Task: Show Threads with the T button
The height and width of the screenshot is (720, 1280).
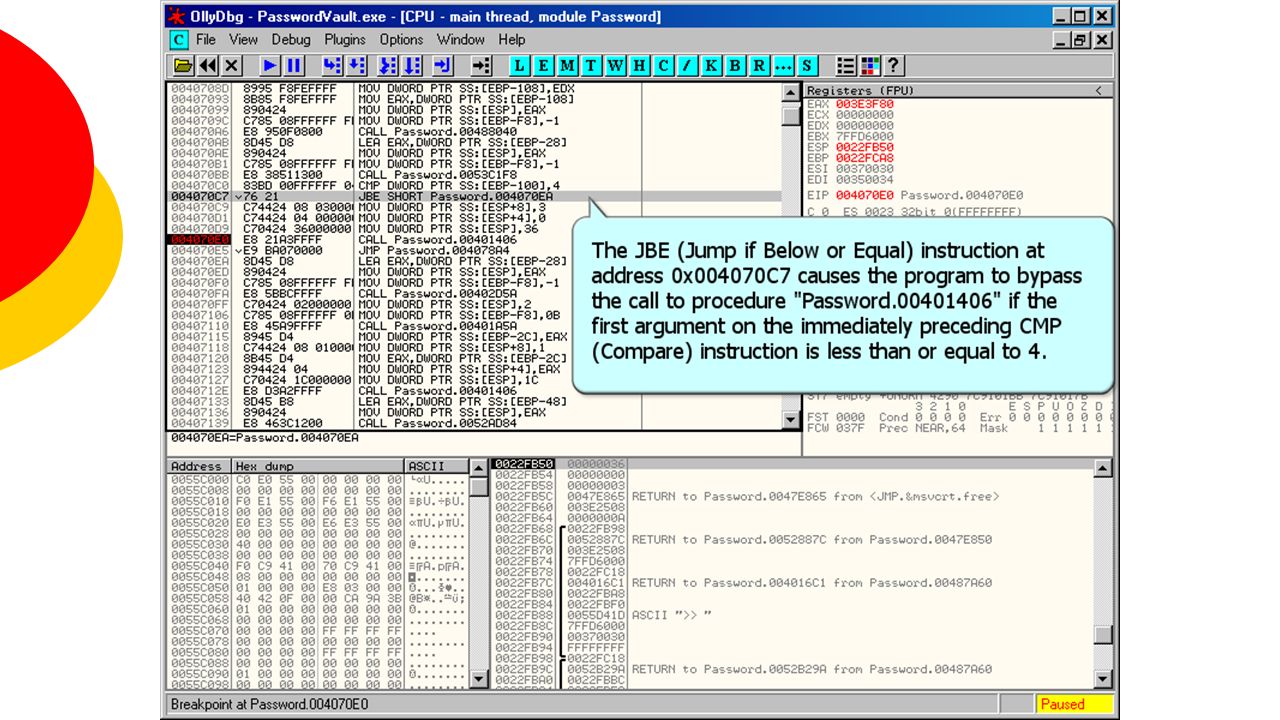Action: pos(592,66)
